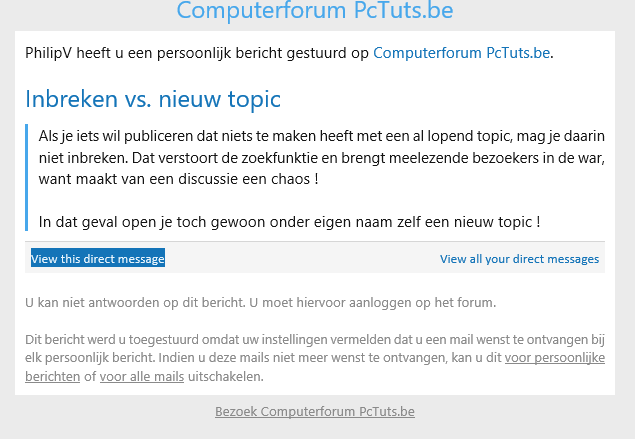
Task: Click the blue vertical quote bar beside the message
Action: [26, 177]
